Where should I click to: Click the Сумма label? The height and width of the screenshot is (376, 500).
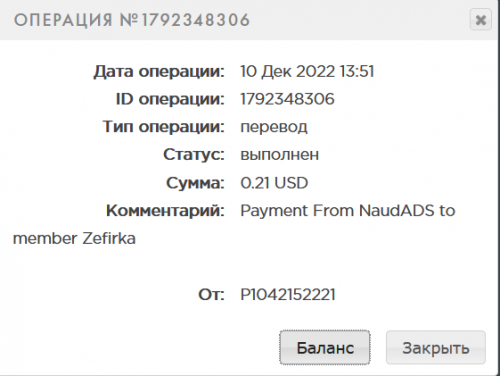tap(195, 183)
